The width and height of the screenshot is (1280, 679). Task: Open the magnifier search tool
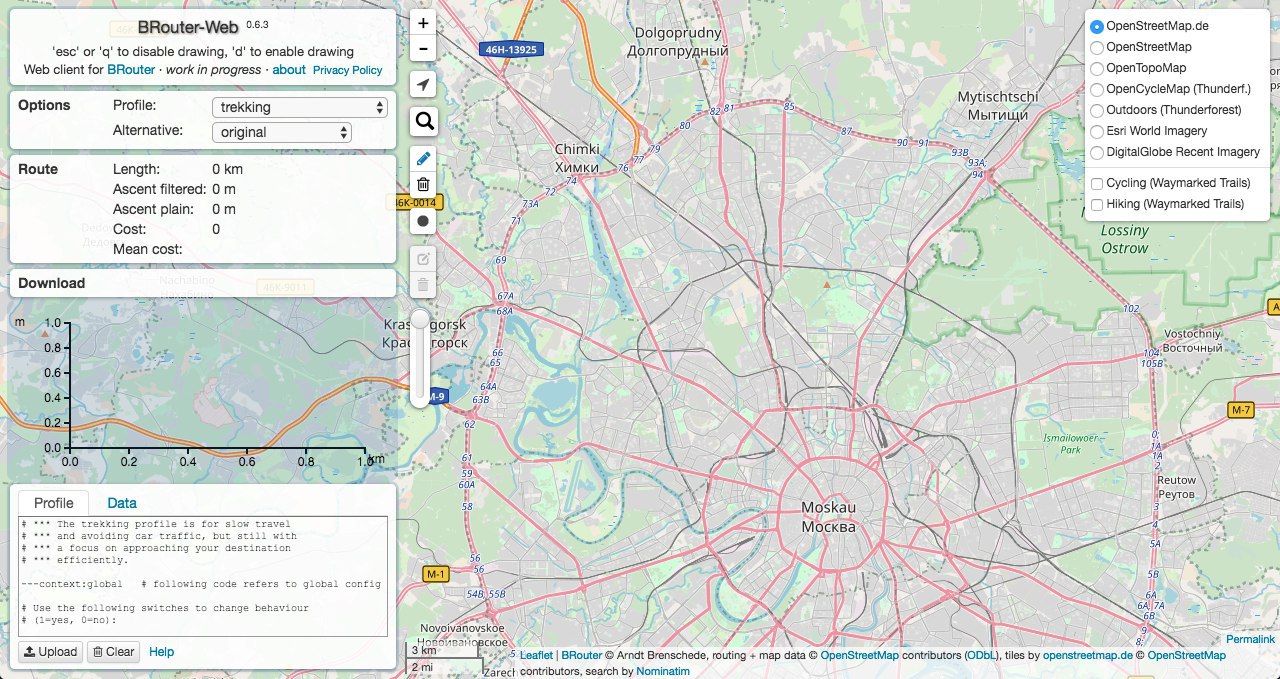point(424,121)
